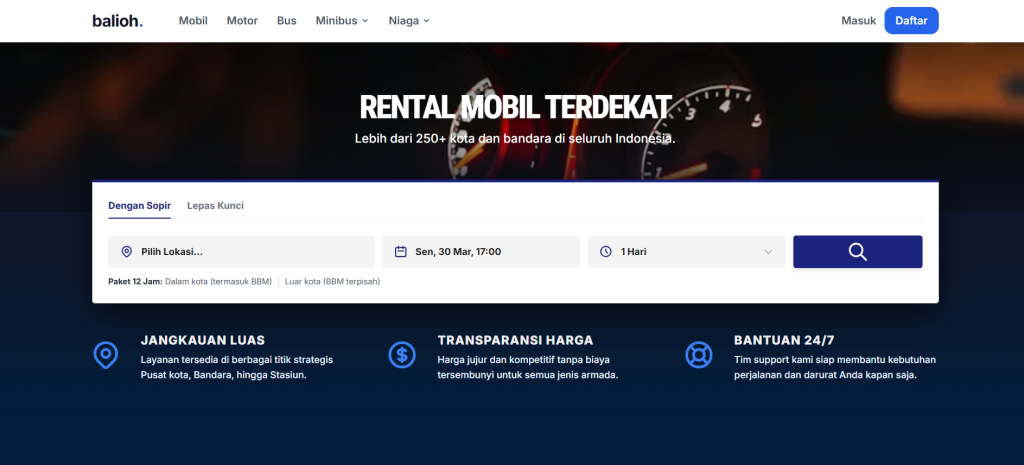
Task: Select the Dengan Sopir tab
Action: 139,206
